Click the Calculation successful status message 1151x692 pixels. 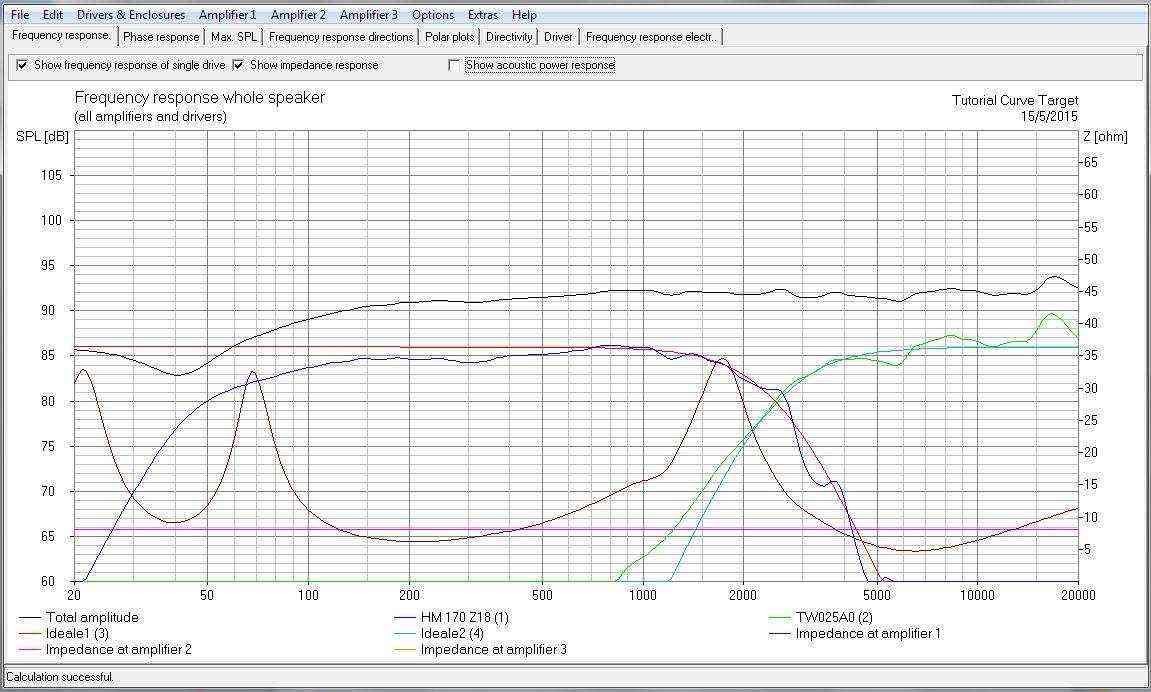60,677
